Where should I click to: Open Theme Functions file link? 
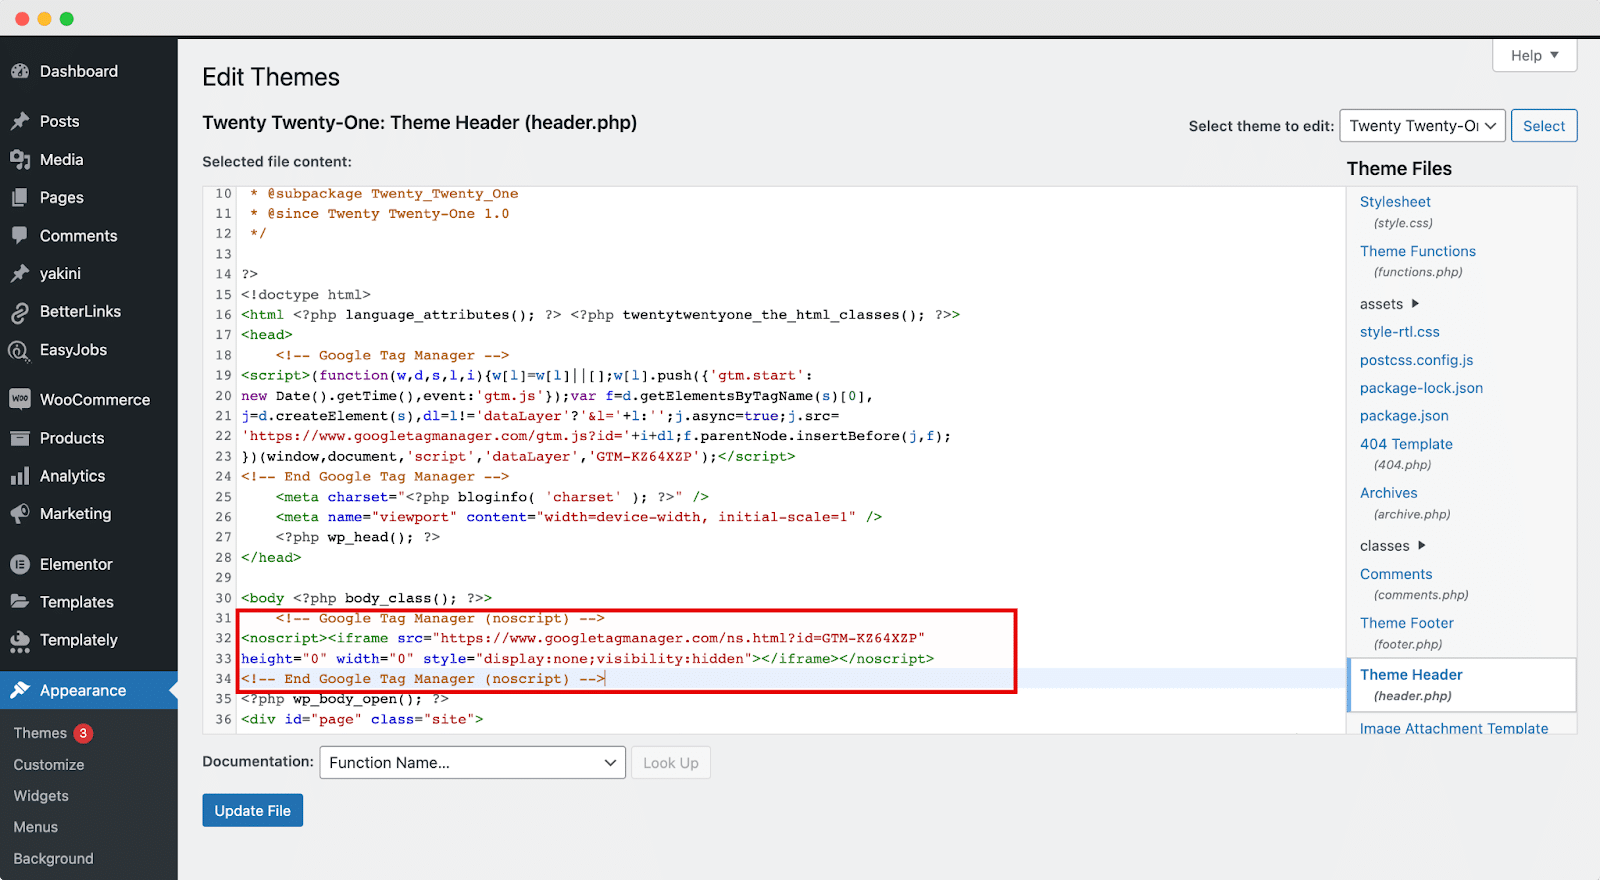tap(1417, 251)
